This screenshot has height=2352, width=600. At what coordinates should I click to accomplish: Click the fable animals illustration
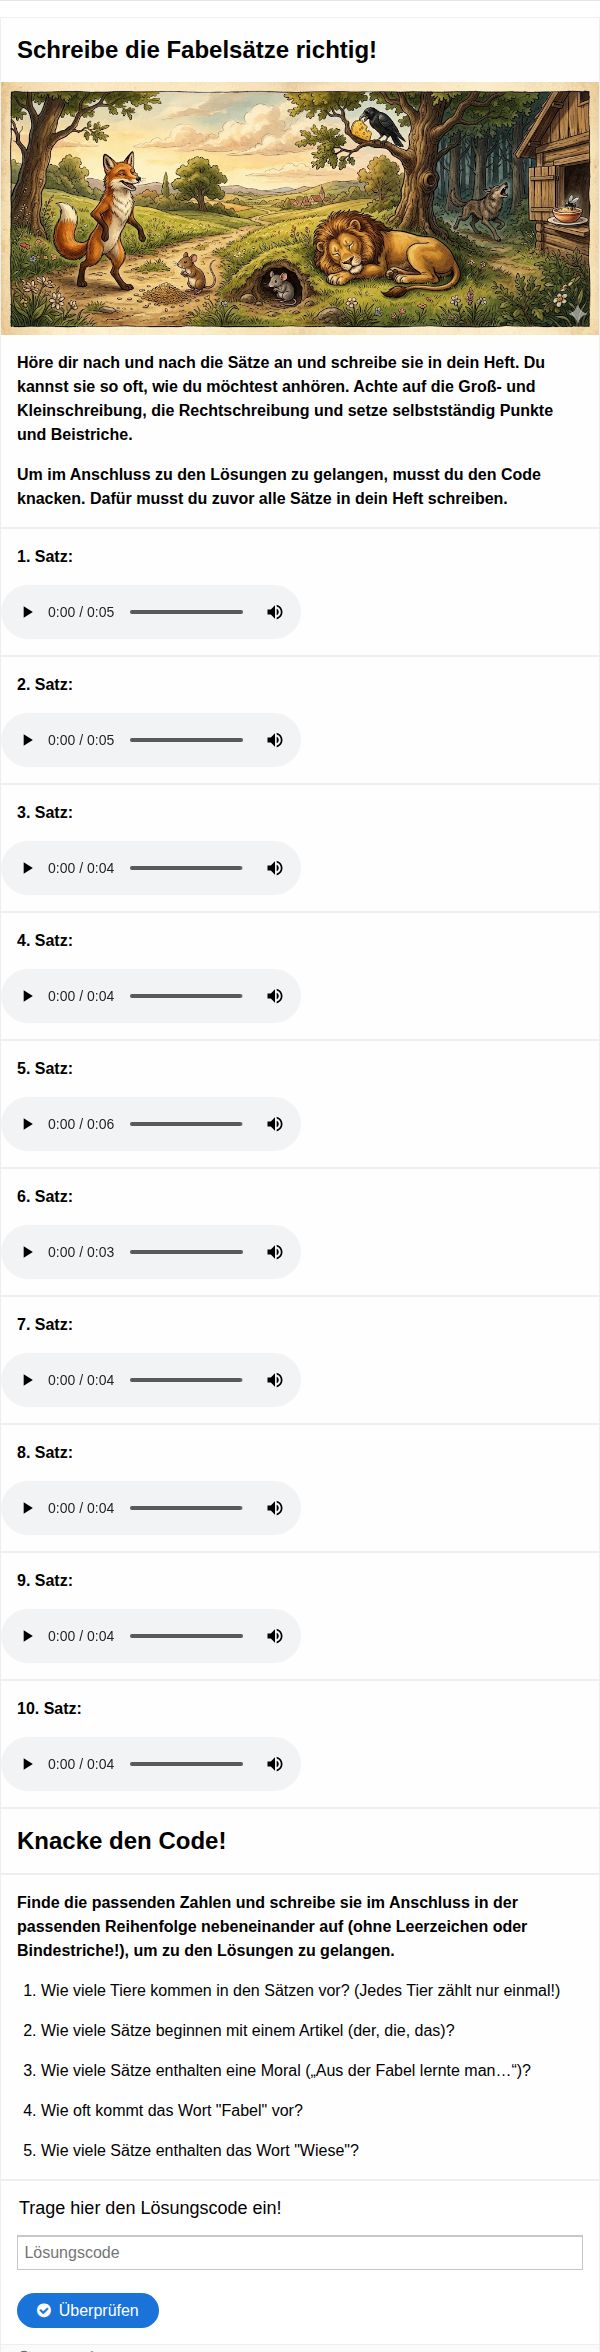[299, 208]
